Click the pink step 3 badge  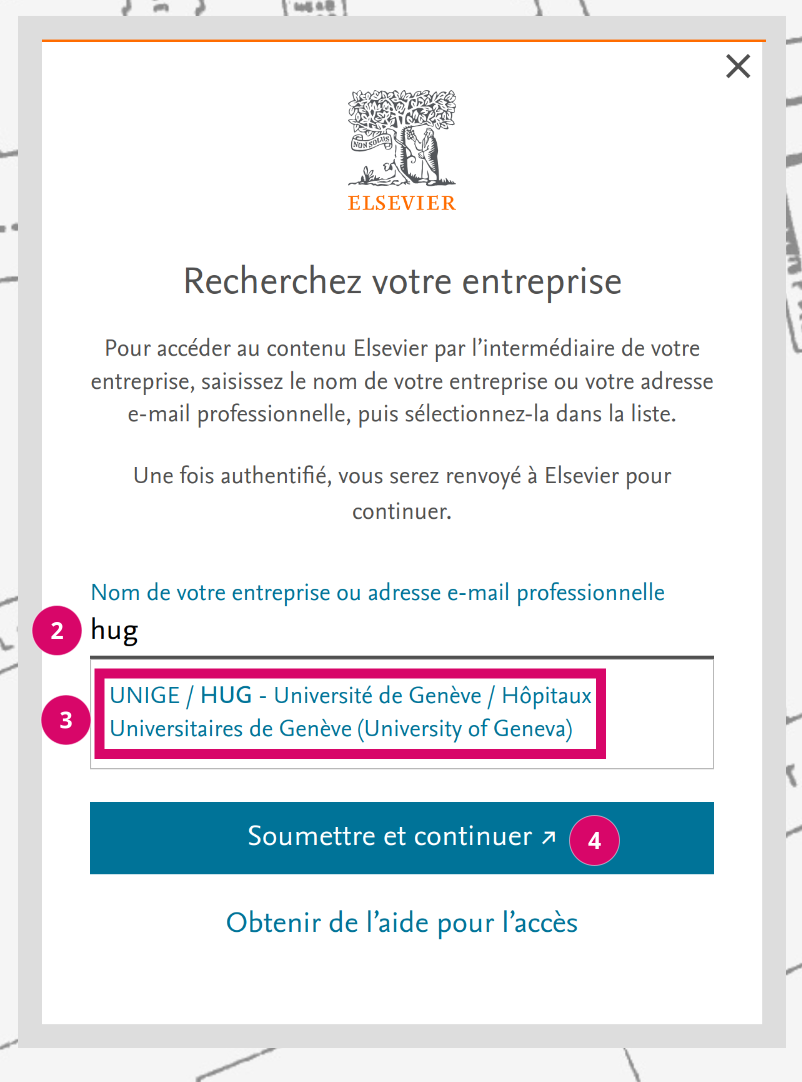(x=66, y=721)
